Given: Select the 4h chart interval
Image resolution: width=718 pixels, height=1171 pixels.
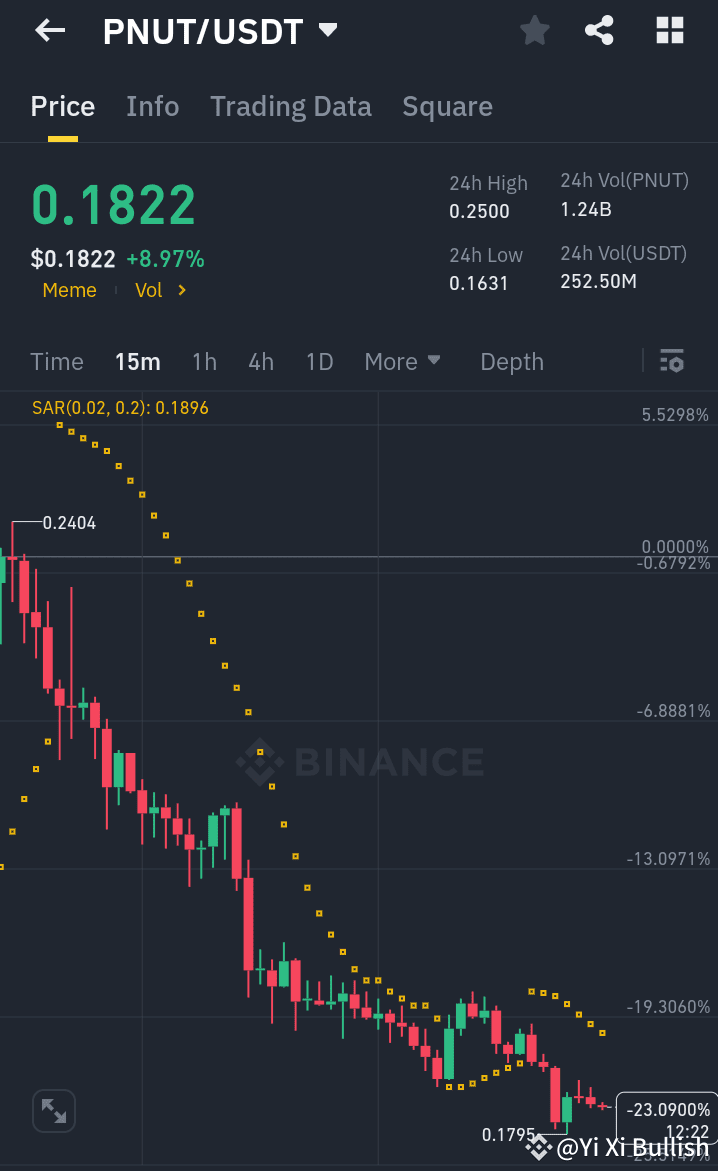Looking at the screenshot, I should [x=261, y=361].
